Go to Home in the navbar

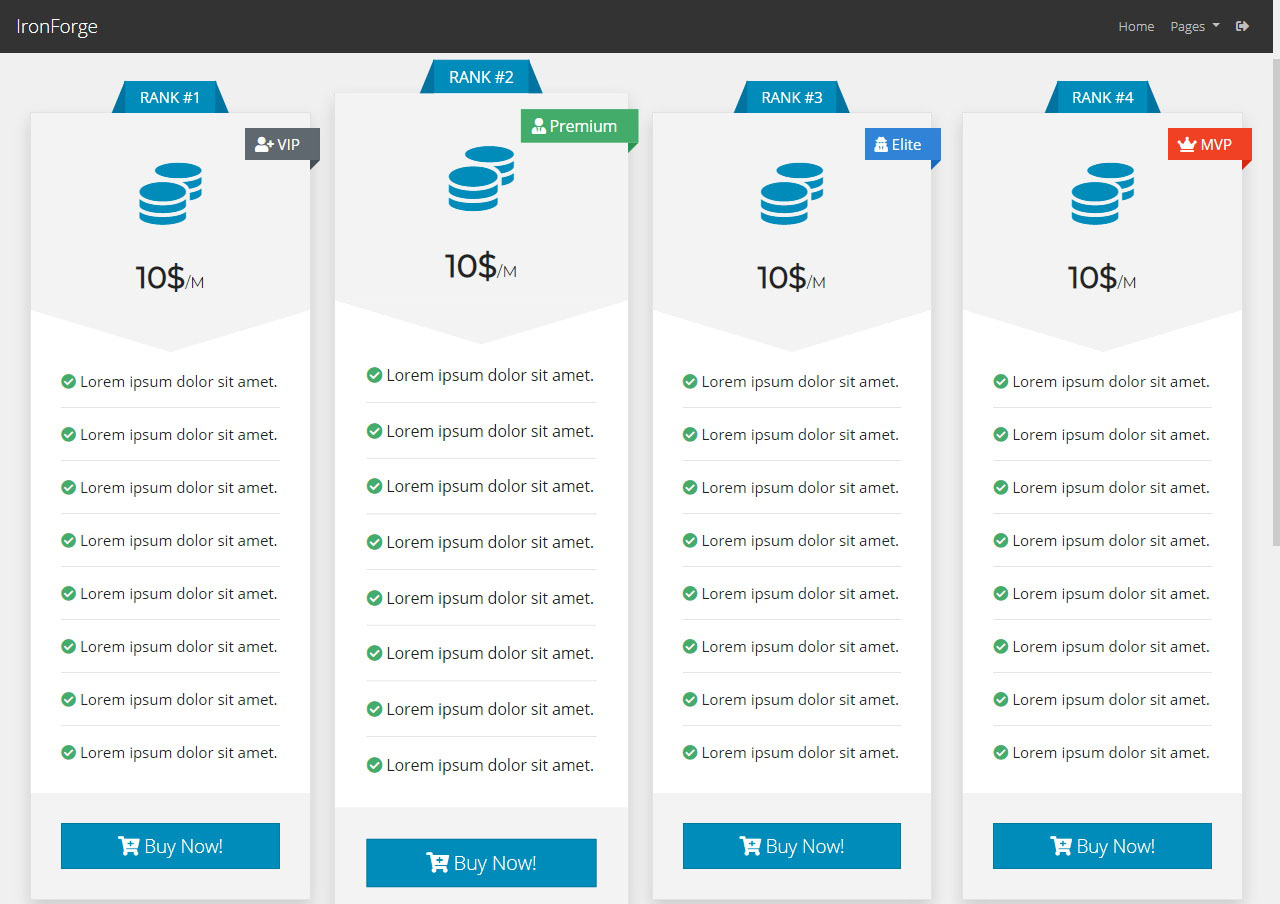(1136, 26)
